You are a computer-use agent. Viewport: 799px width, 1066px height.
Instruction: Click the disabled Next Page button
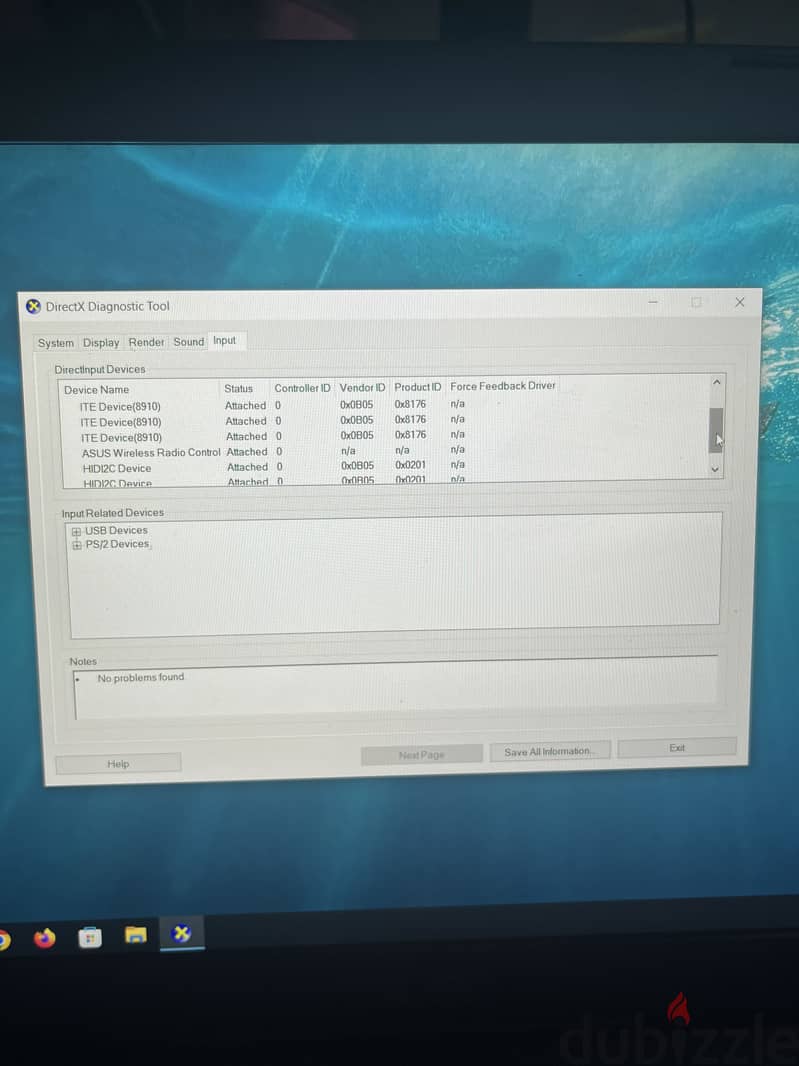421,755
